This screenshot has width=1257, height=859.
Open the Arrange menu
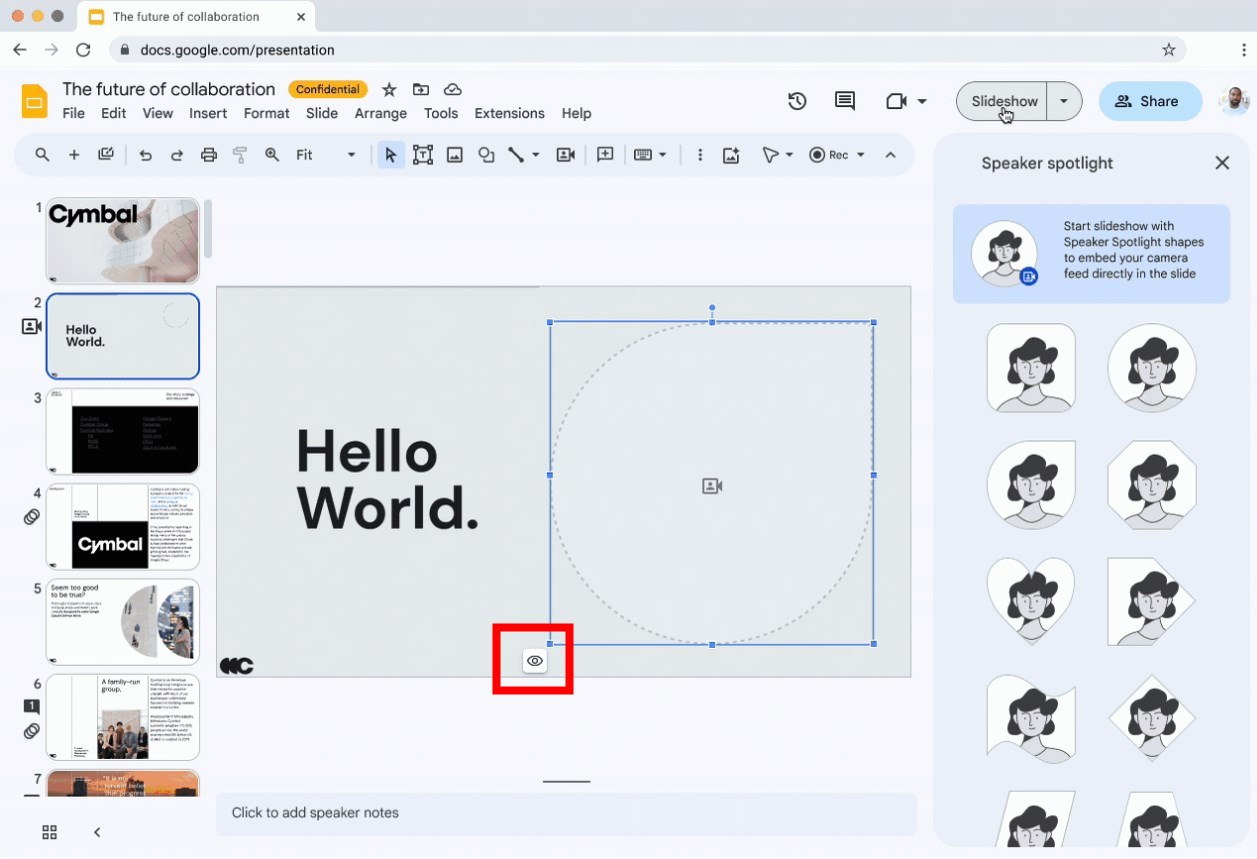380,113
